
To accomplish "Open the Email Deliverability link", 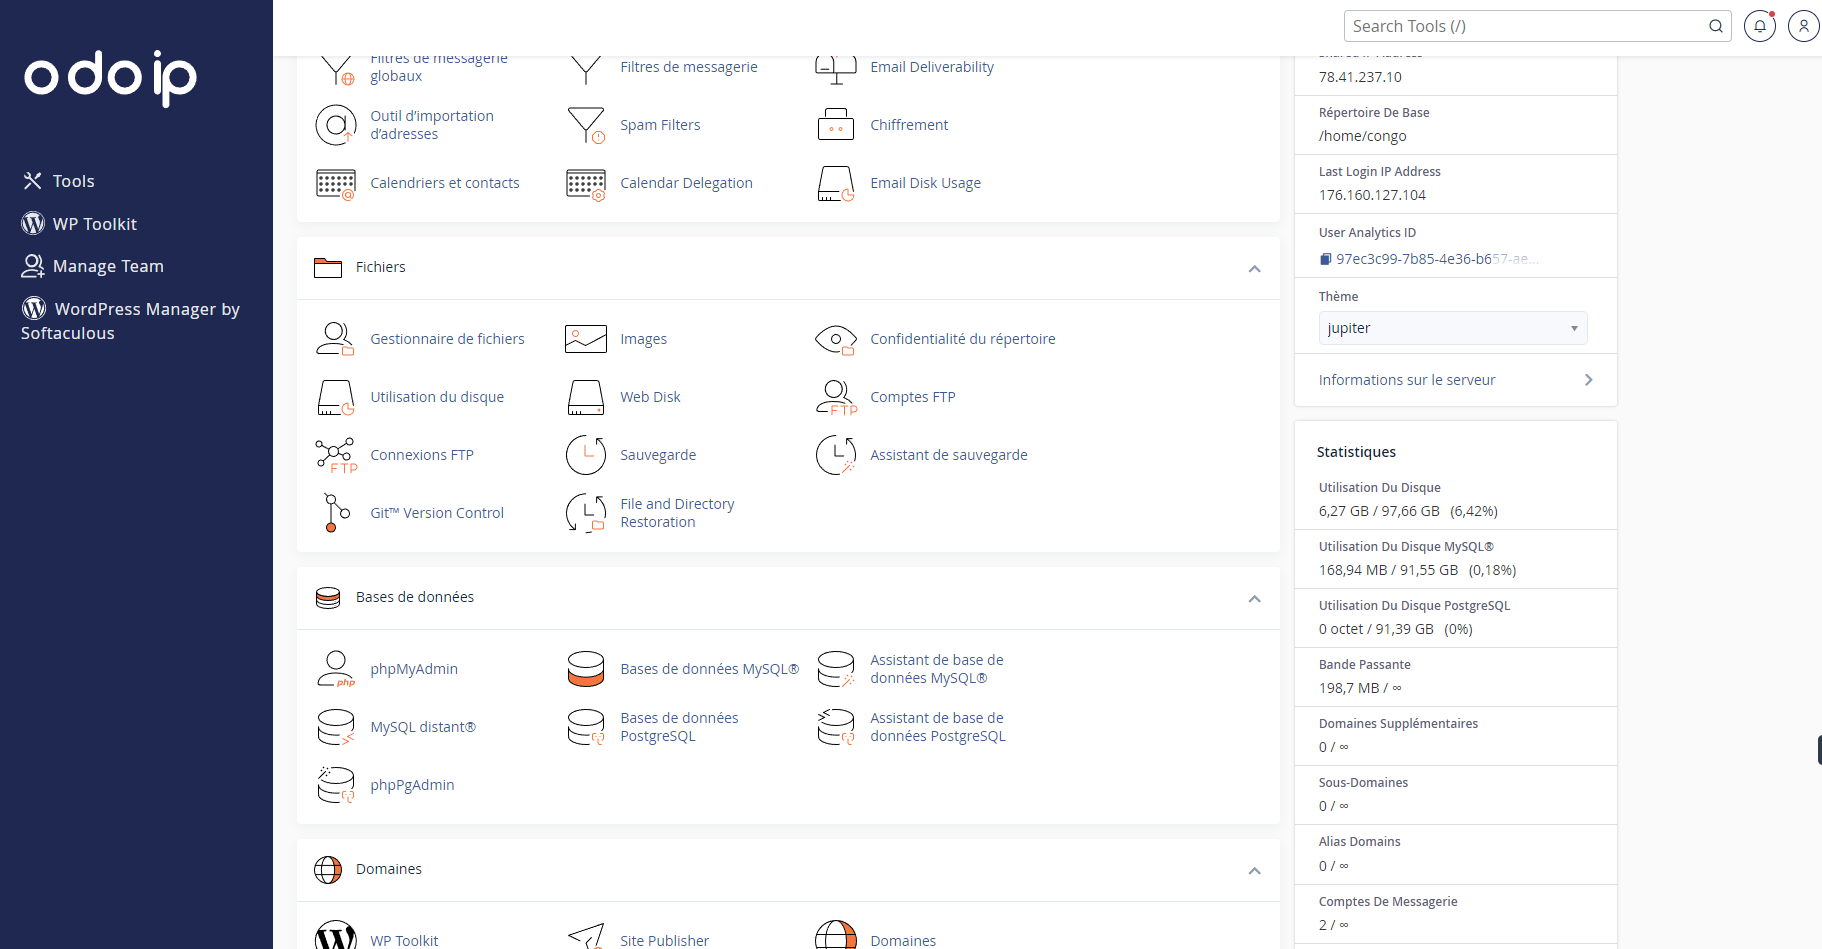I will [931, 67].
